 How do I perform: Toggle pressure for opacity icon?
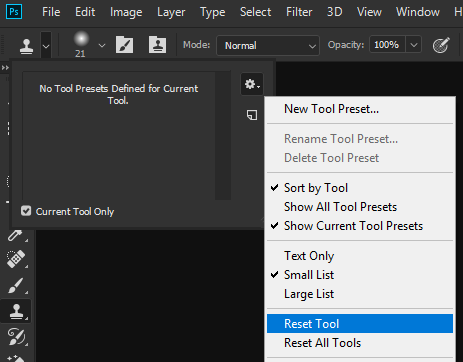click(441, 45)
